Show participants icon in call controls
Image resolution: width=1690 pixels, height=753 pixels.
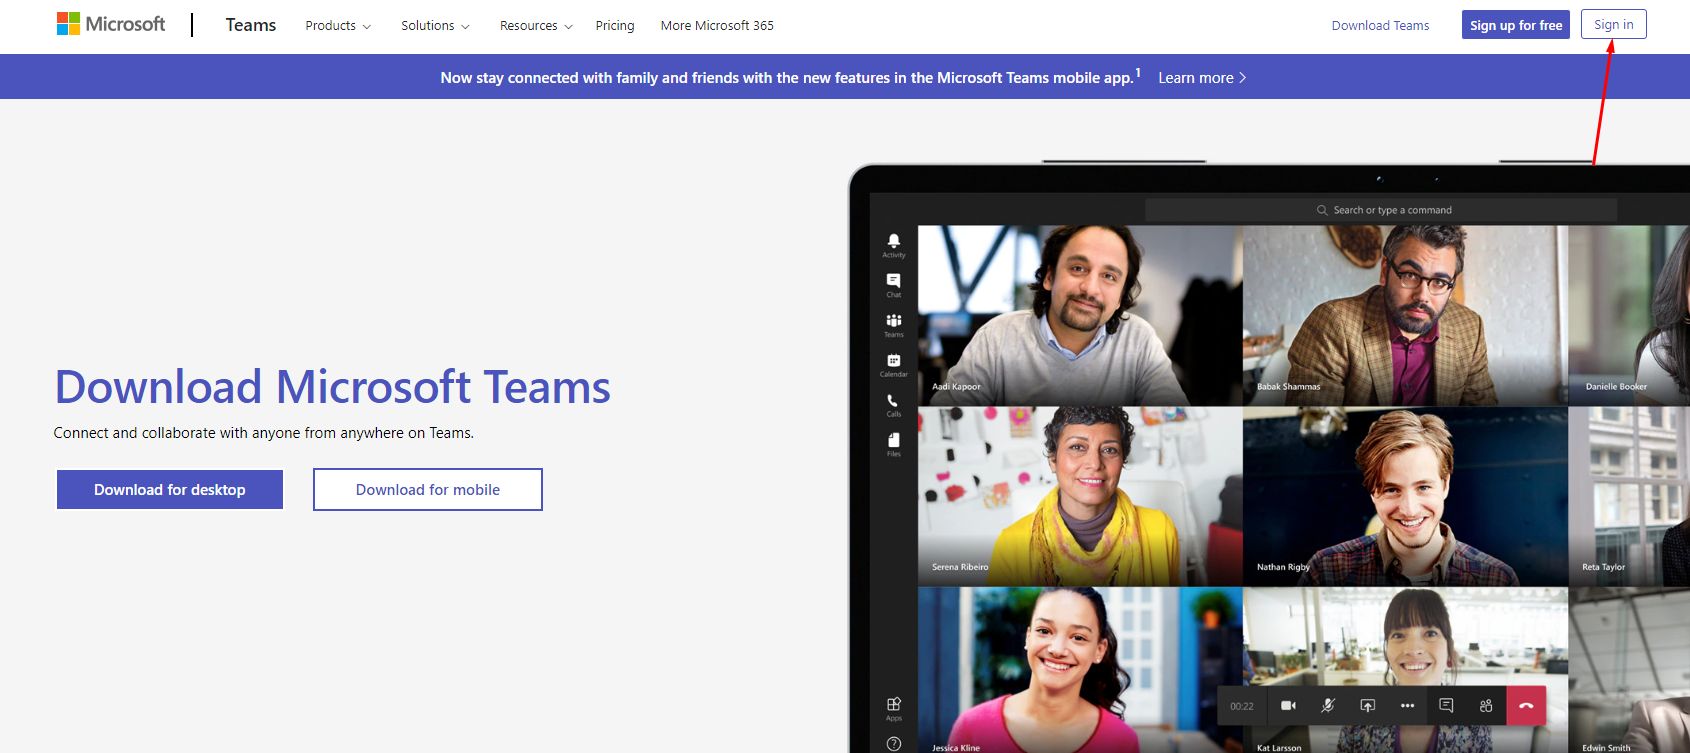(1486, 706)
